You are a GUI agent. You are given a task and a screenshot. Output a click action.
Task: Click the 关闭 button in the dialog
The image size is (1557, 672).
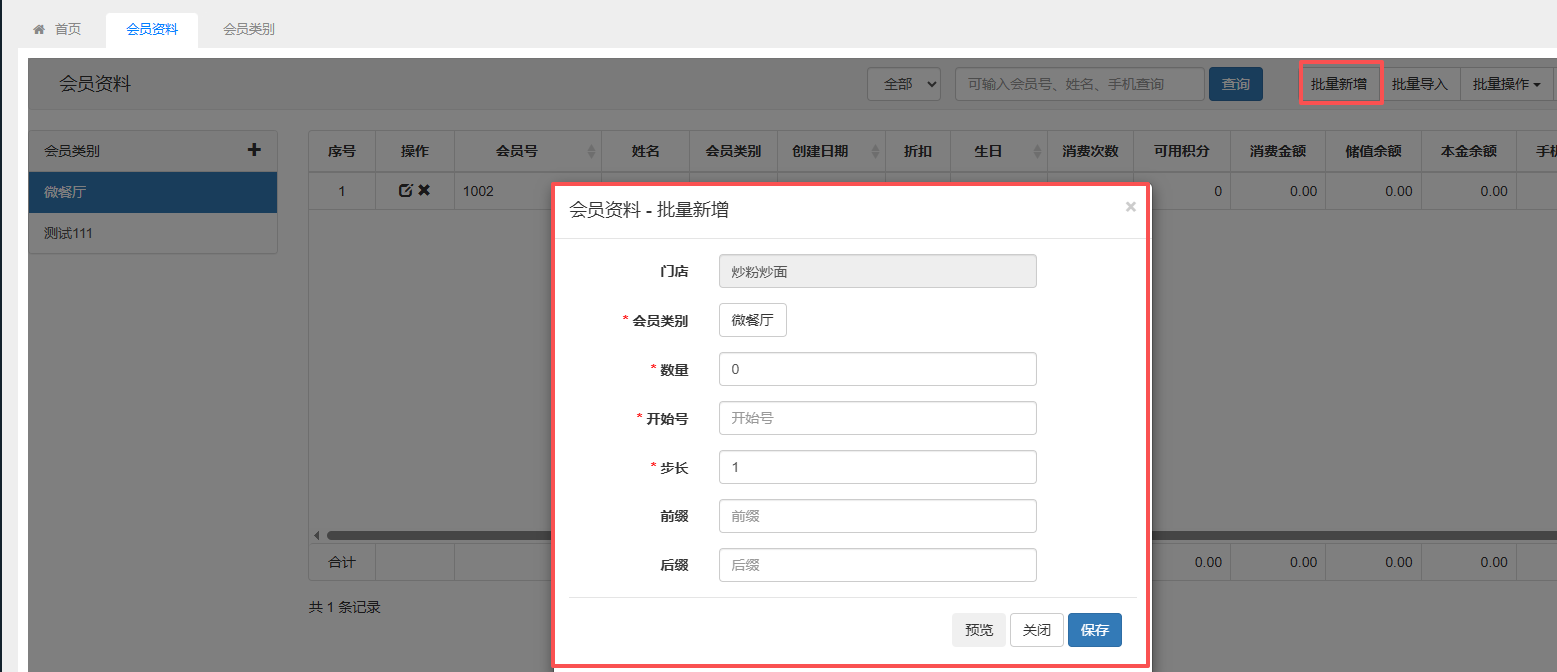1036,630
